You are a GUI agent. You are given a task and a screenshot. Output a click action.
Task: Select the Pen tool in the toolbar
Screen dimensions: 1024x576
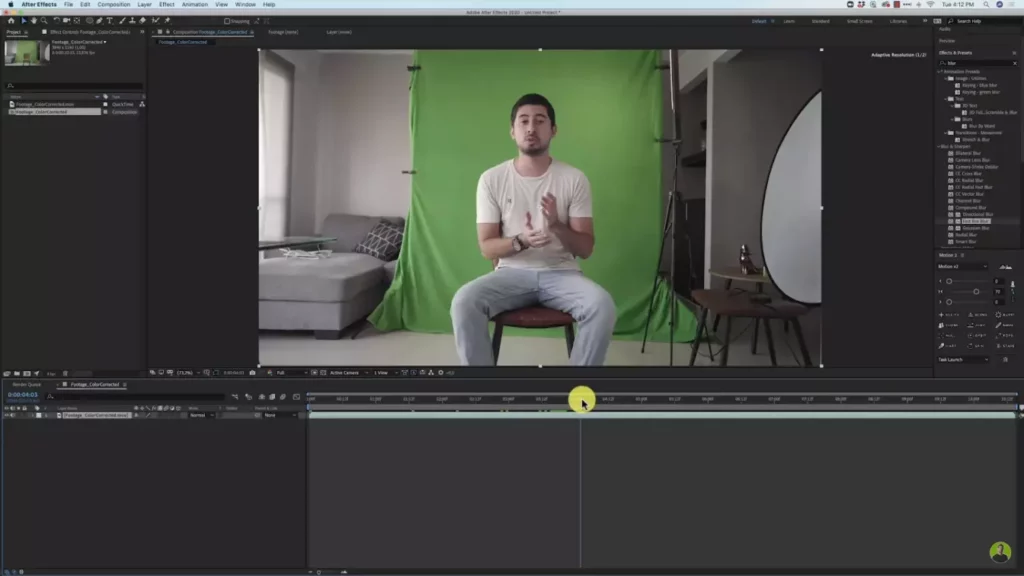[x=98, y=20]
